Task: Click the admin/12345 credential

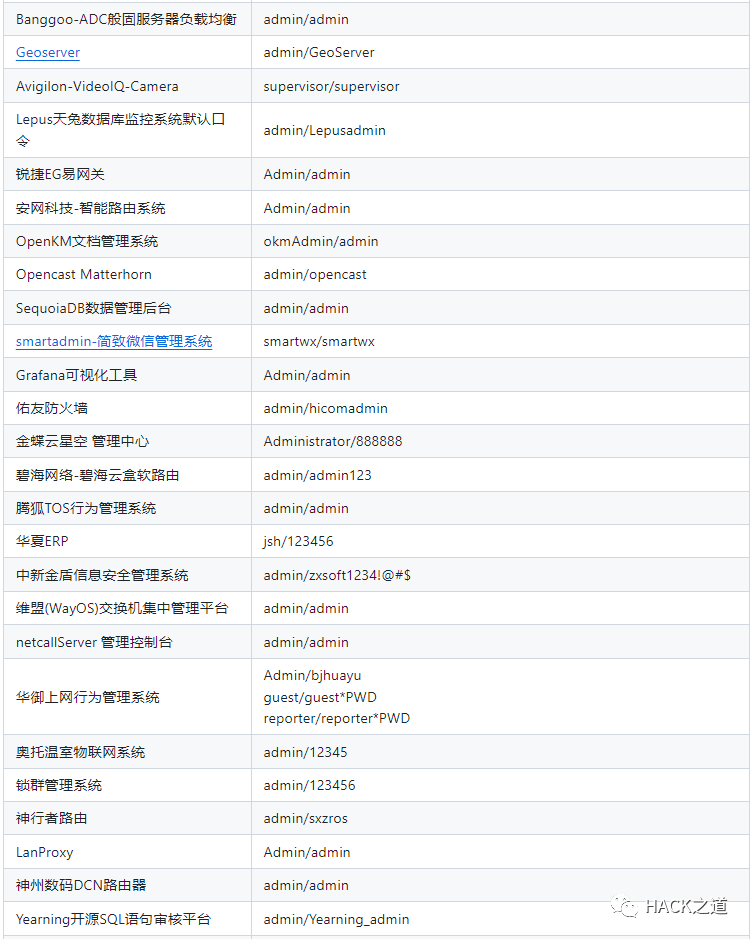Action: pos(305,752)
